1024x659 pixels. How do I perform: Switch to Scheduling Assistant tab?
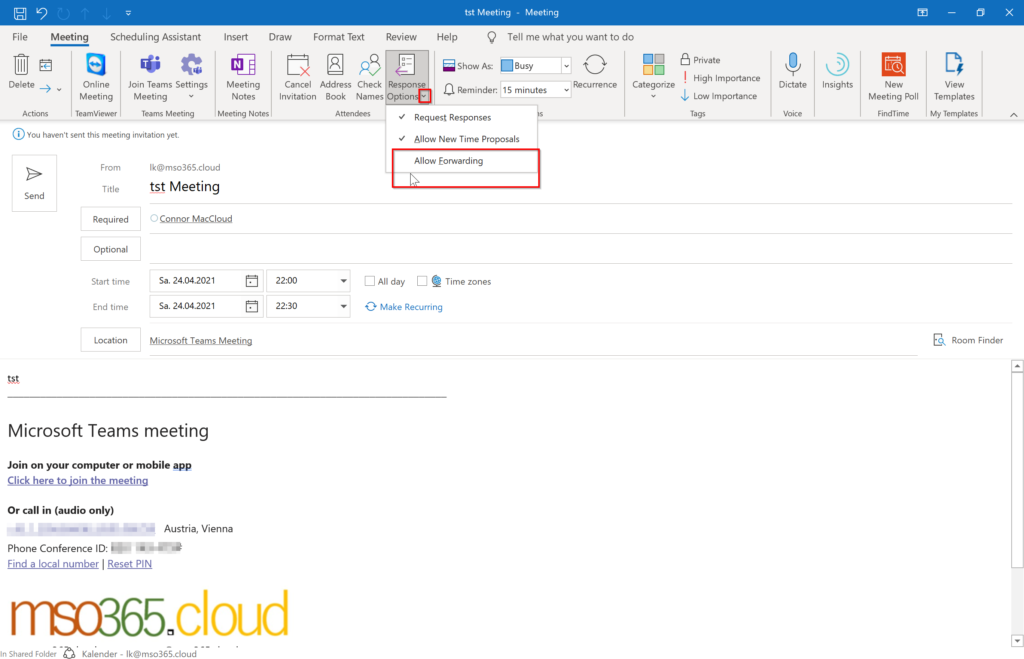click(x=155, y=37)
